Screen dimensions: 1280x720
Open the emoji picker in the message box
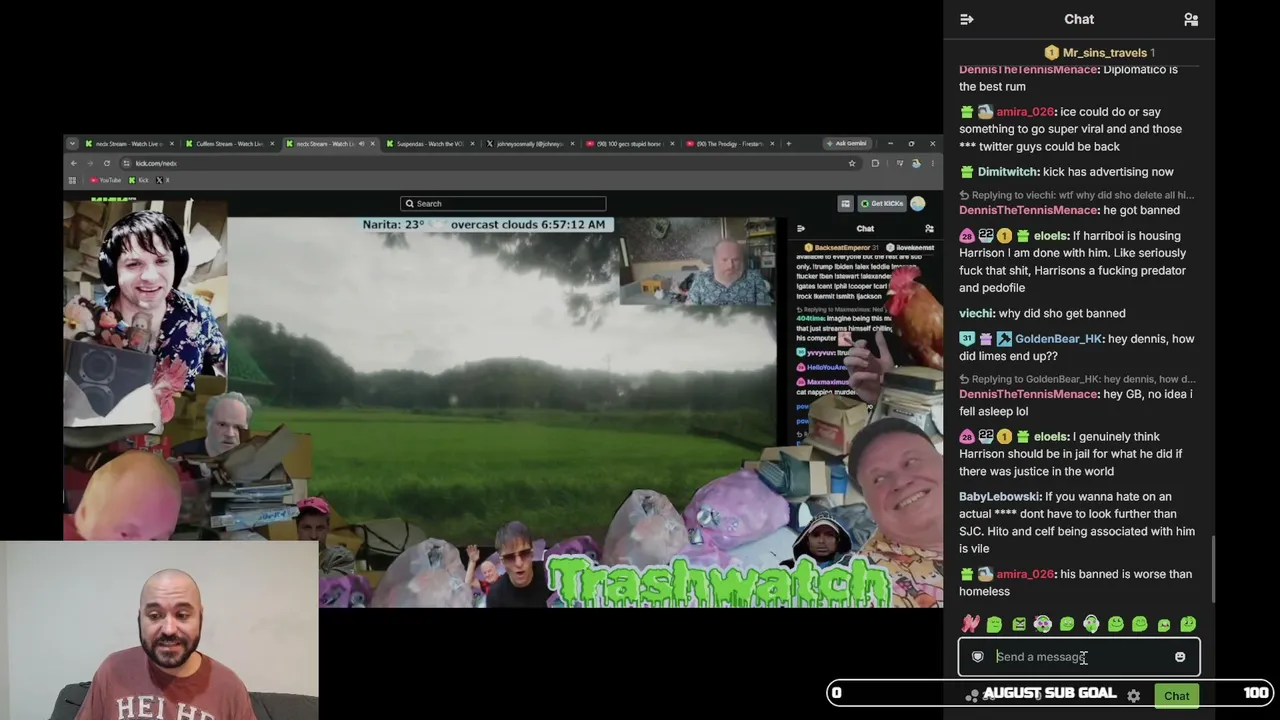[x=1180, y=657]
